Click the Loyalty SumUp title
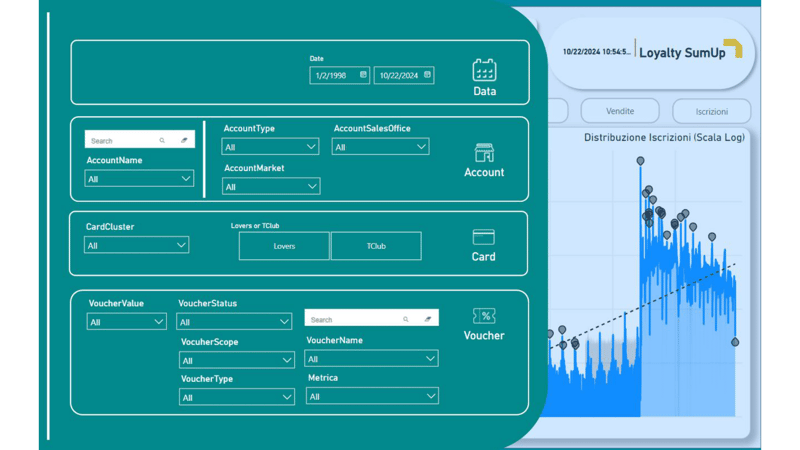Image resolution: width=800 pixels, height=450 pixels. pos(682,53)
